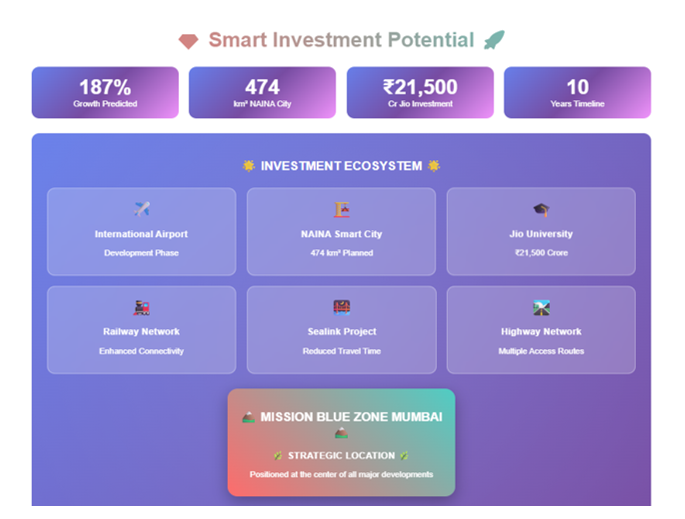
Task: Click the rocket icon after Potential
Action: (494, 40)
